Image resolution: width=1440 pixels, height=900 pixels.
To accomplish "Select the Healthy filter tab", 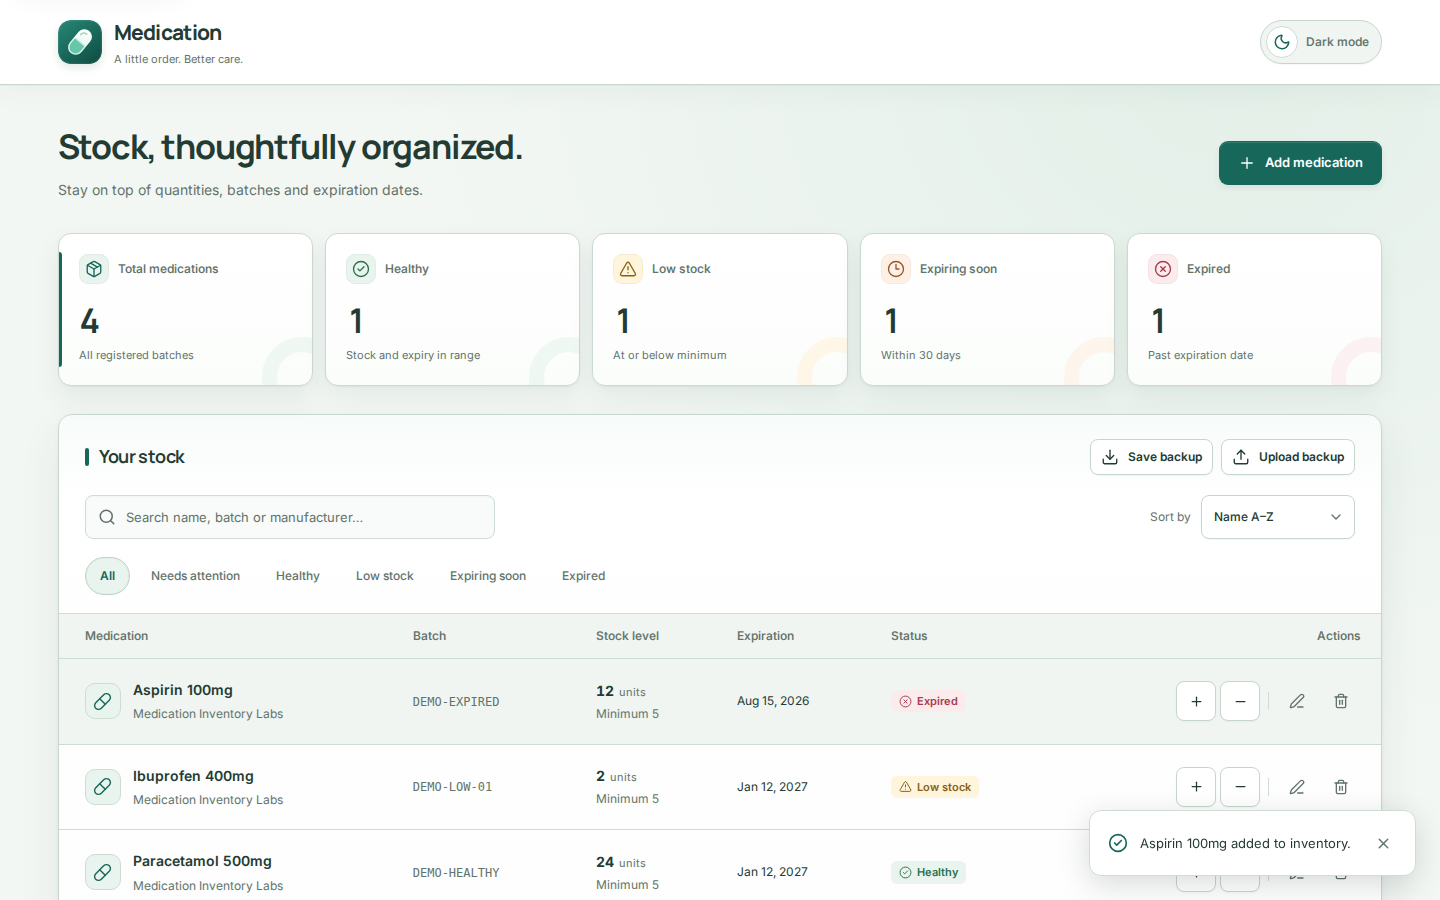I will [298, 576].
